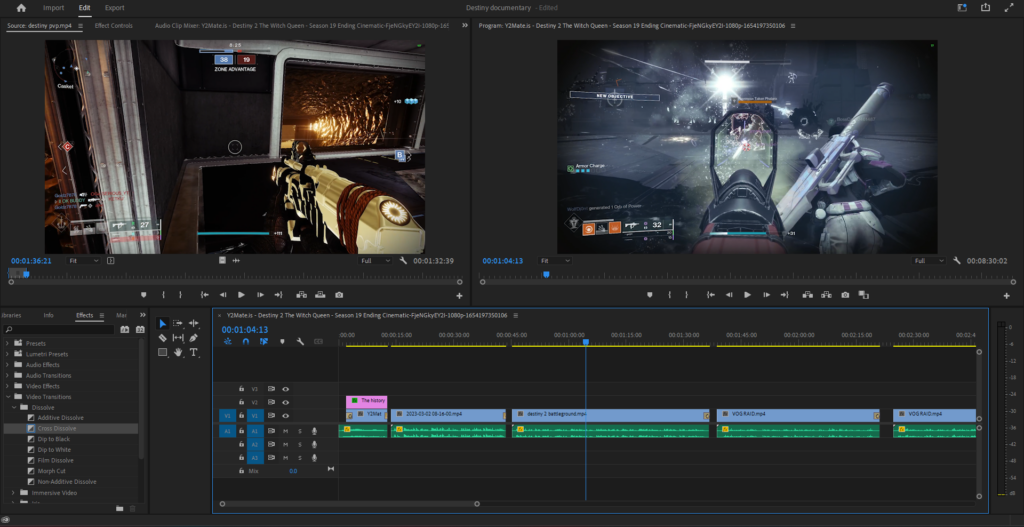Select the Hand tool
Viewport: 1024px width, 527px height.
pos(178,353)
